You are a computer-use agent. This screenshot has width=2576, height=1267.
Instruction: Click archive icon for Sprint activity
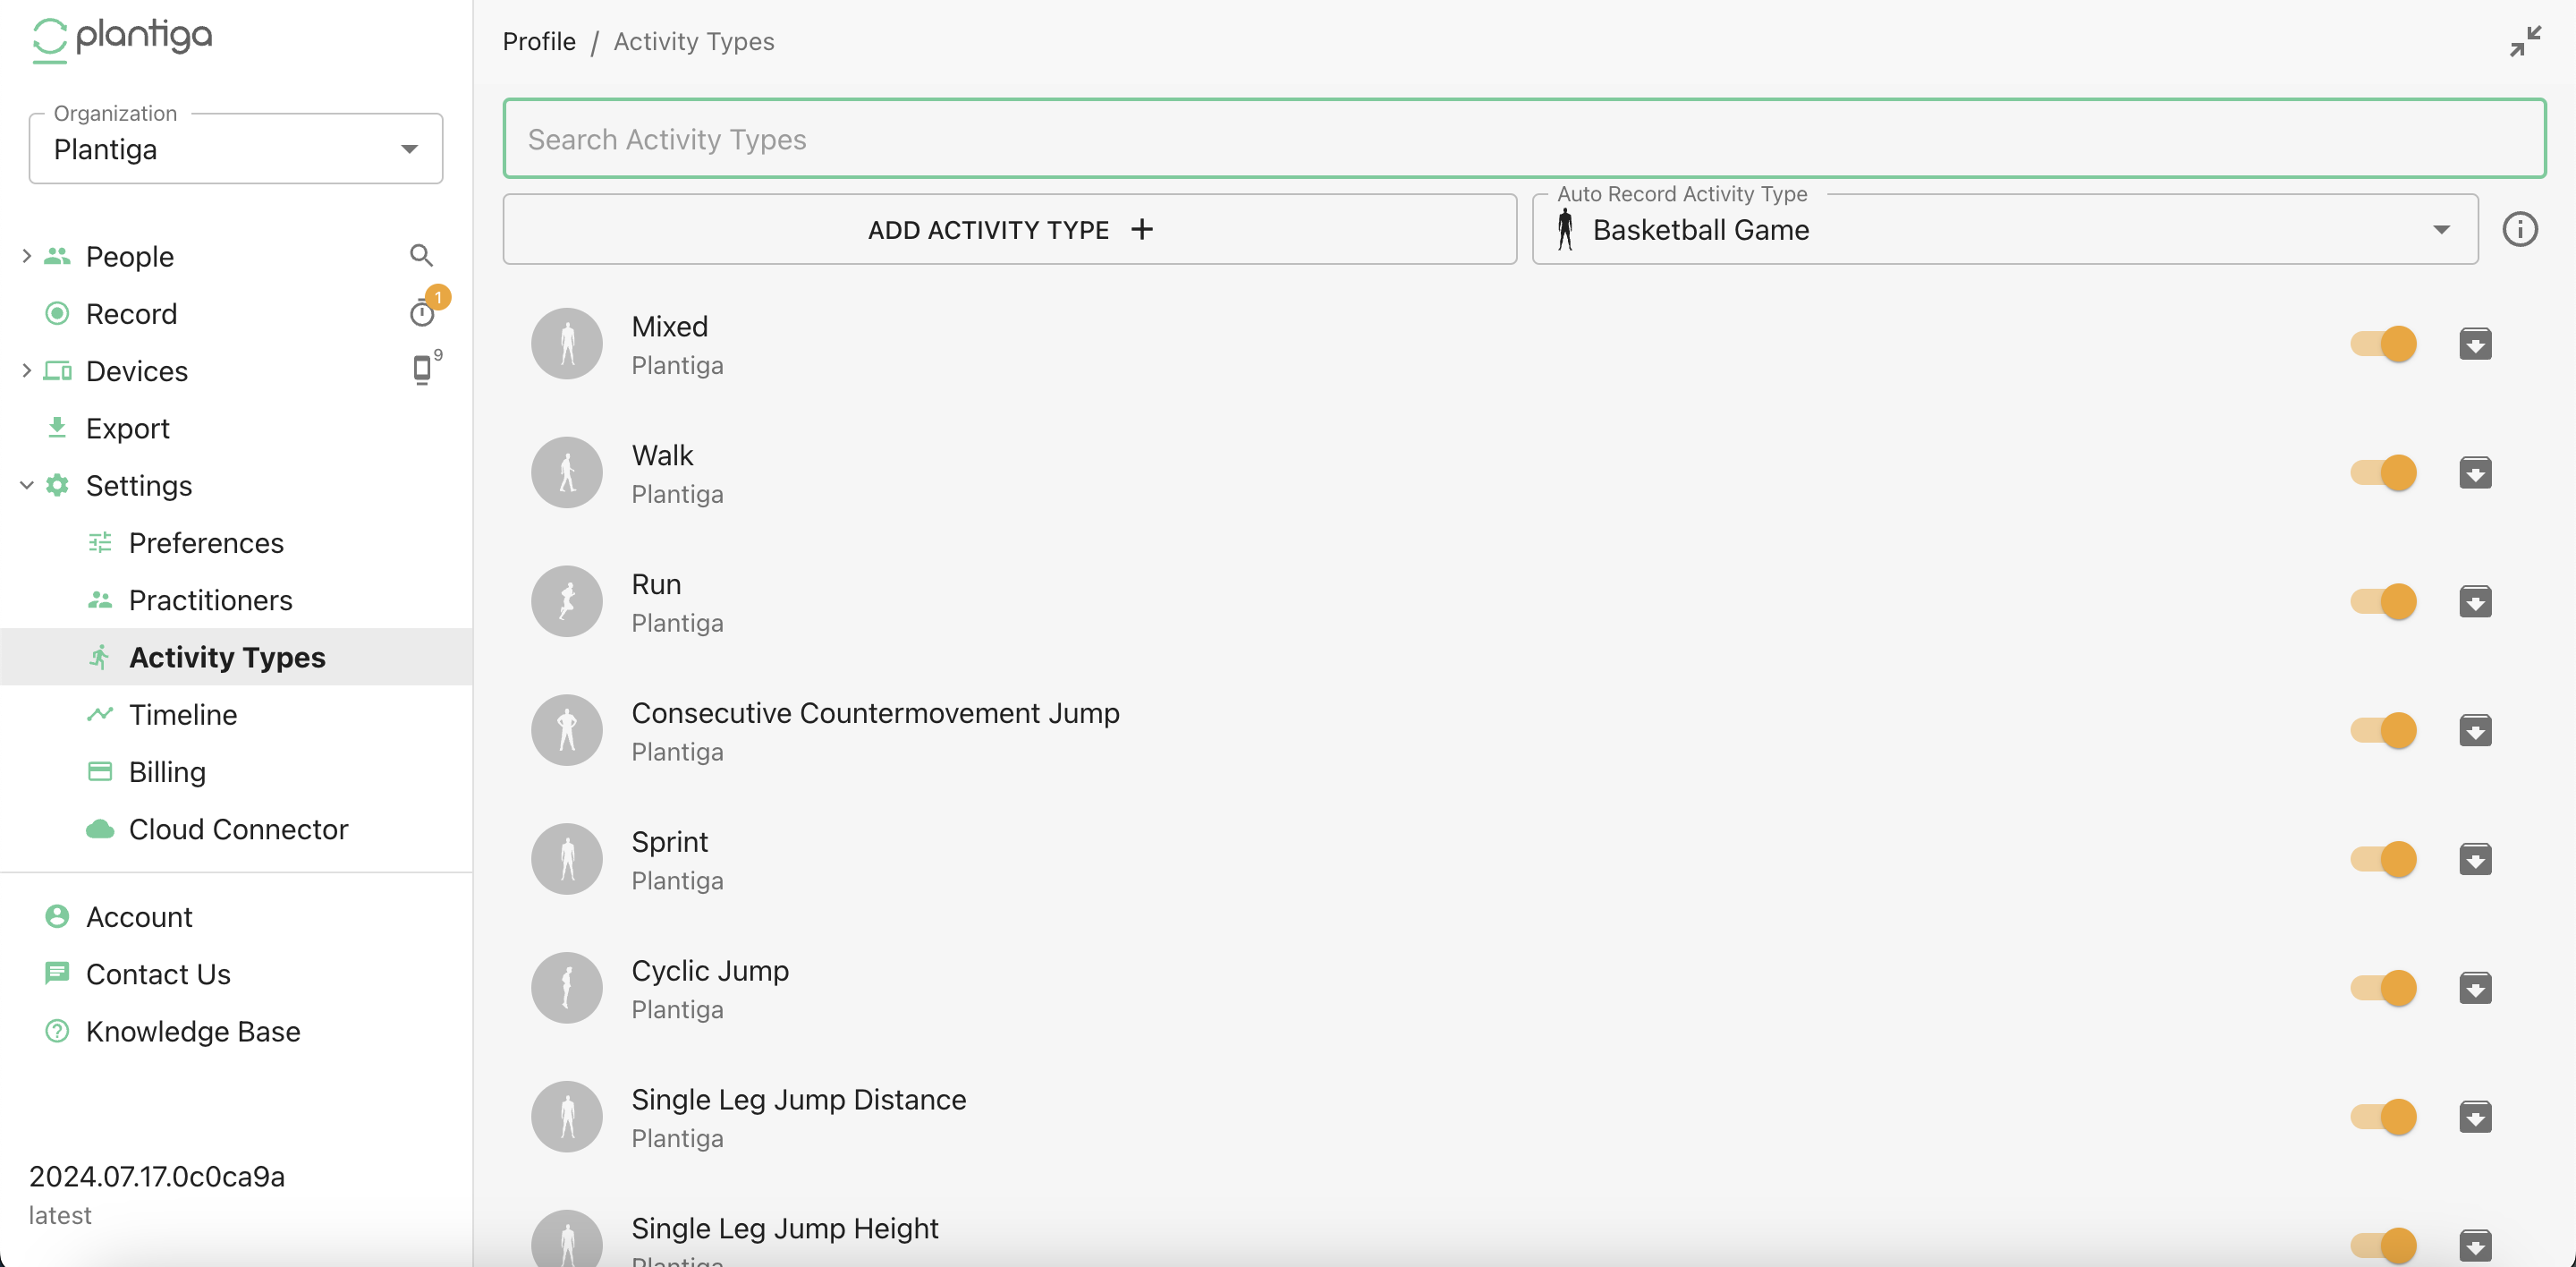2475,860
